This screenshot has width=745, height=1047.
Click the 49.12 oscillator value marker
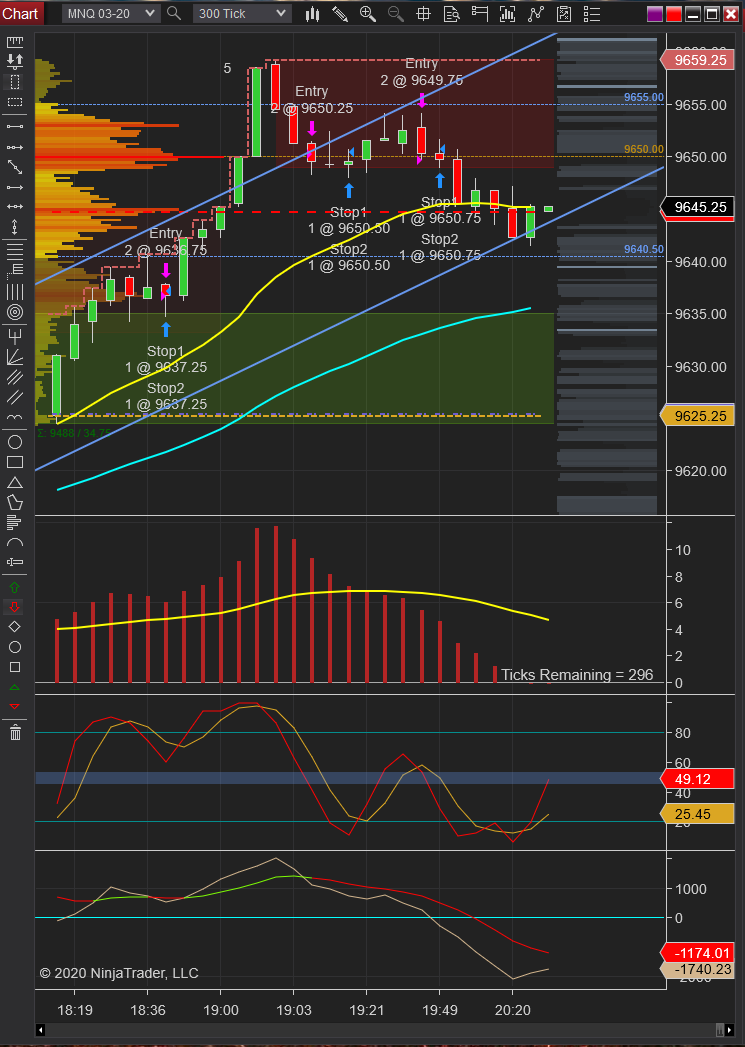tap(697, 779)
